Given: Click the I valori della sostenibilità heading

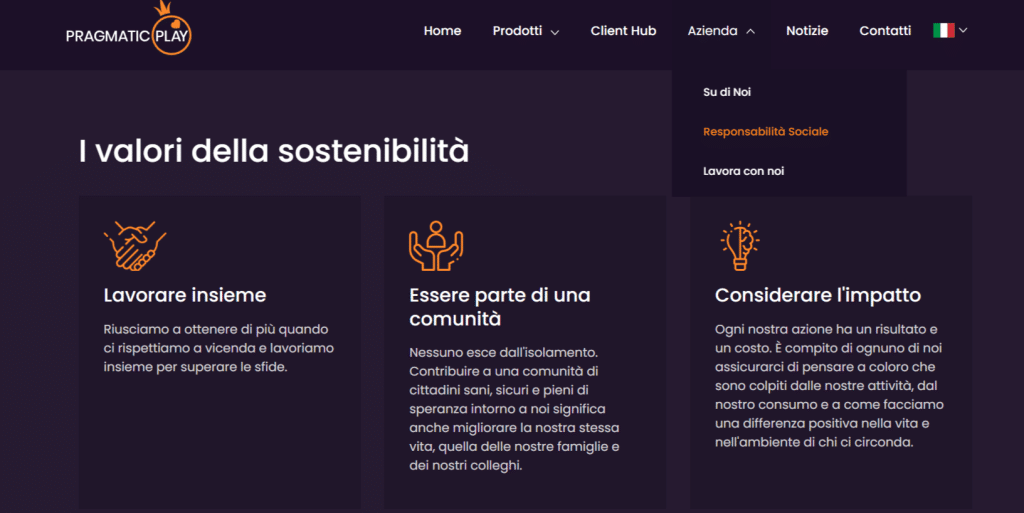Looking at the screenshot, I should click(x=273, y=152).
